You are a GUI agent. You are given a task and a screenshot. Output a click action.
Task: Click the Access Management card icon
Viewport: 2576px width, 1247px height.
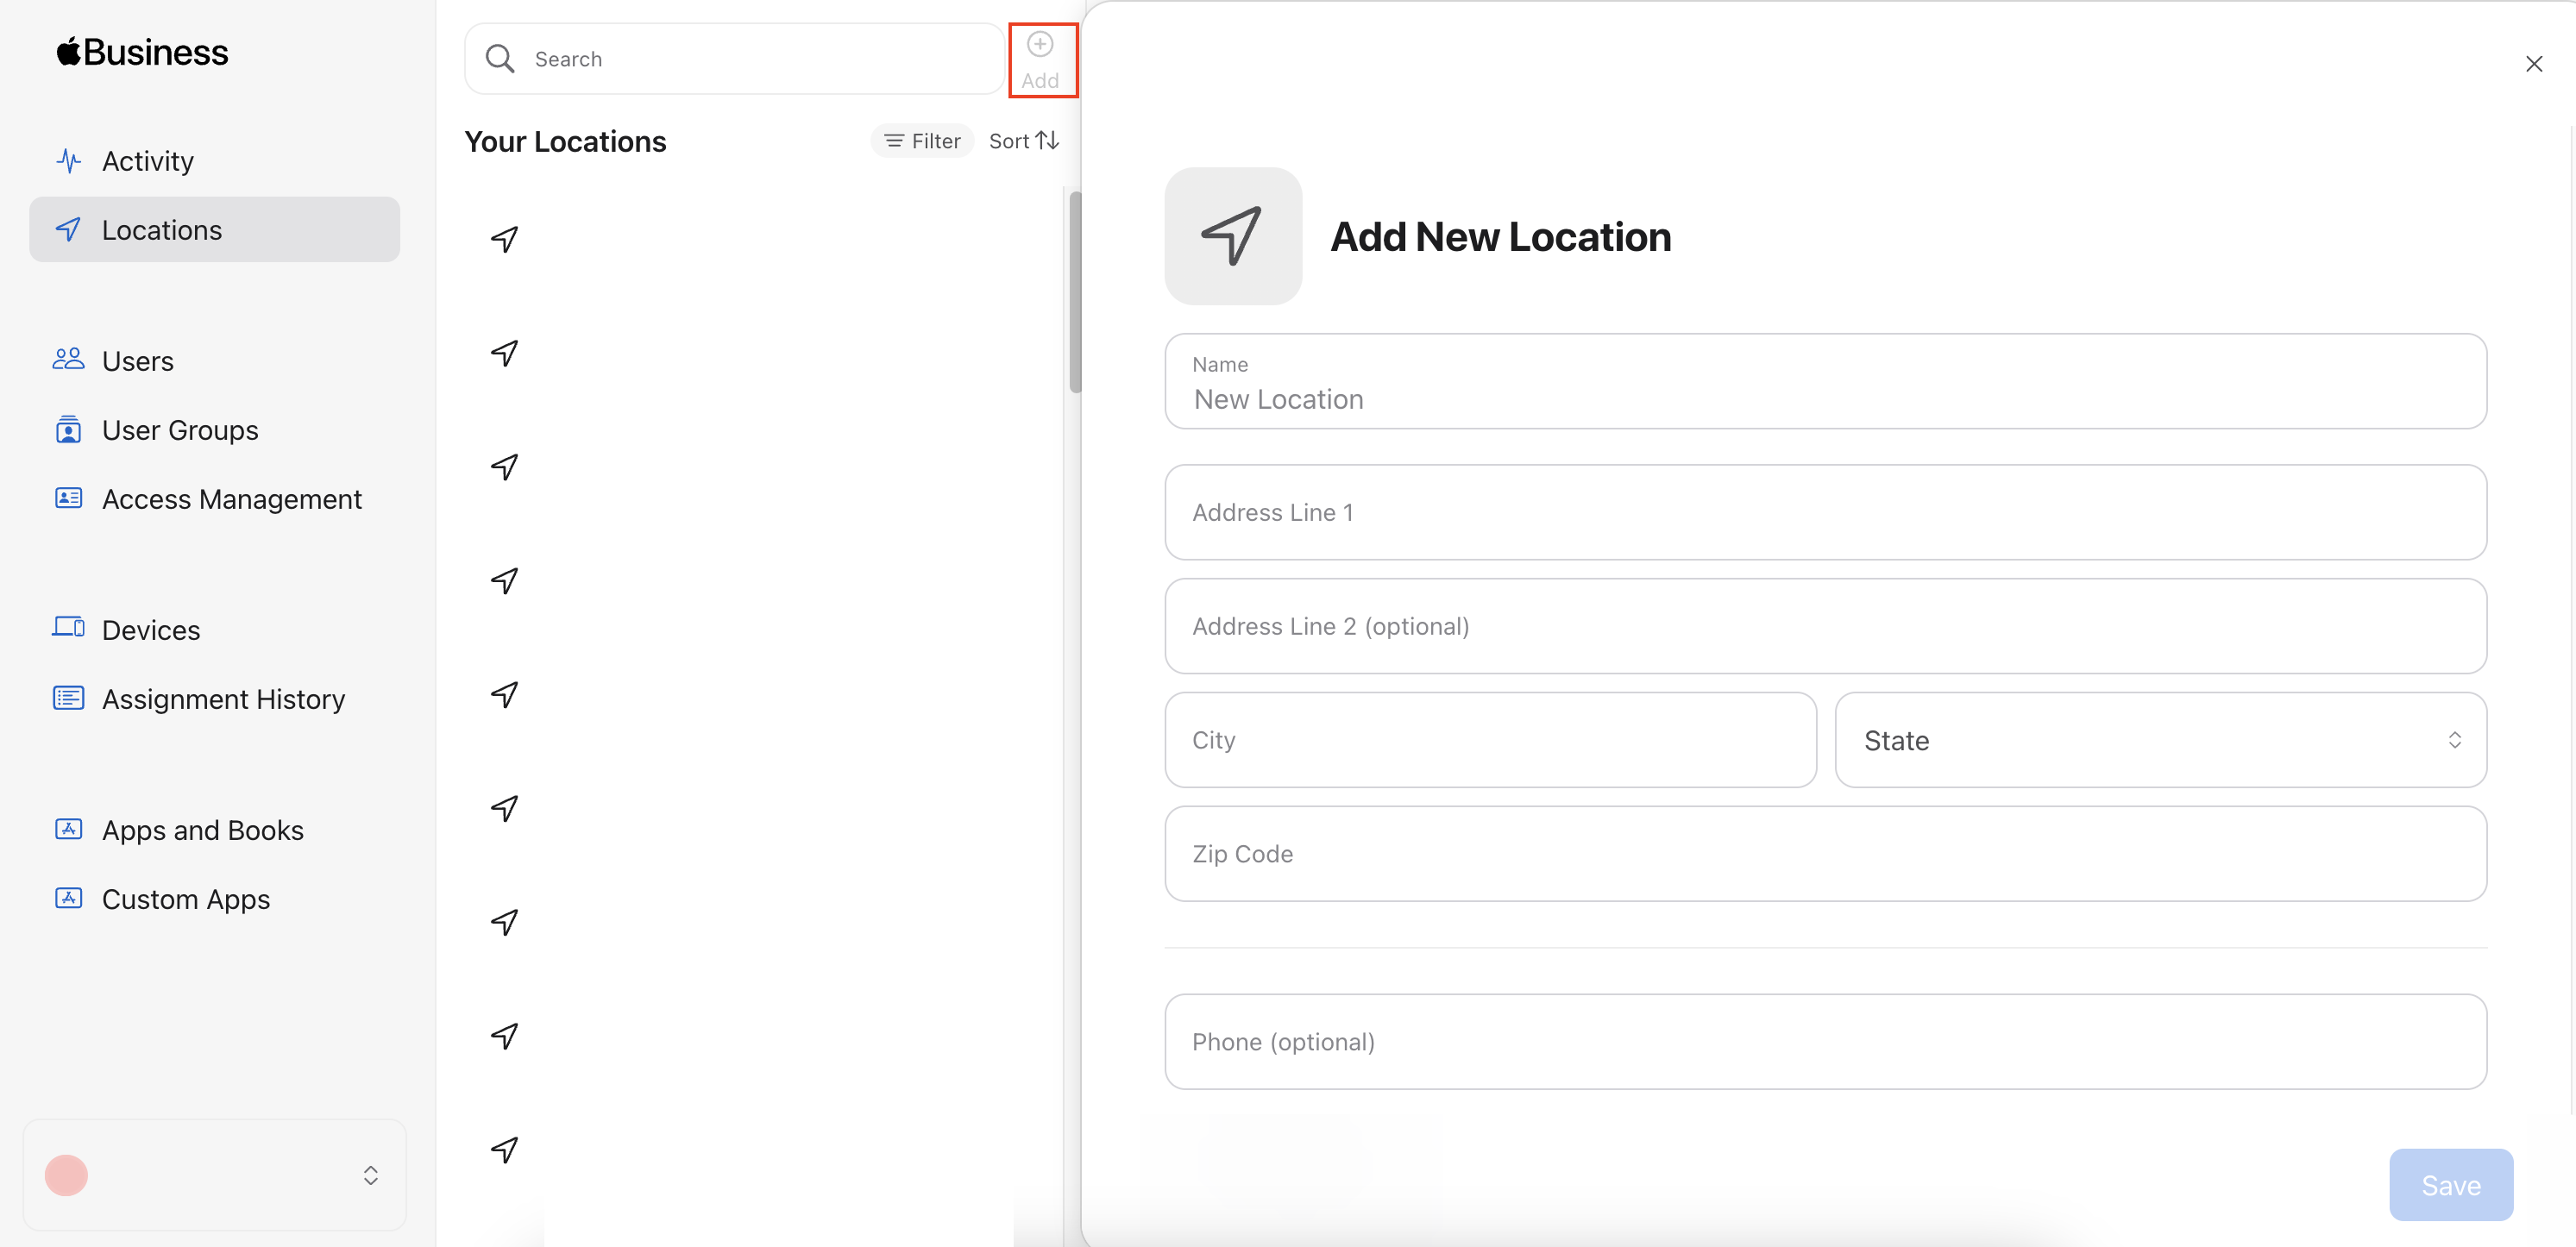68,498
